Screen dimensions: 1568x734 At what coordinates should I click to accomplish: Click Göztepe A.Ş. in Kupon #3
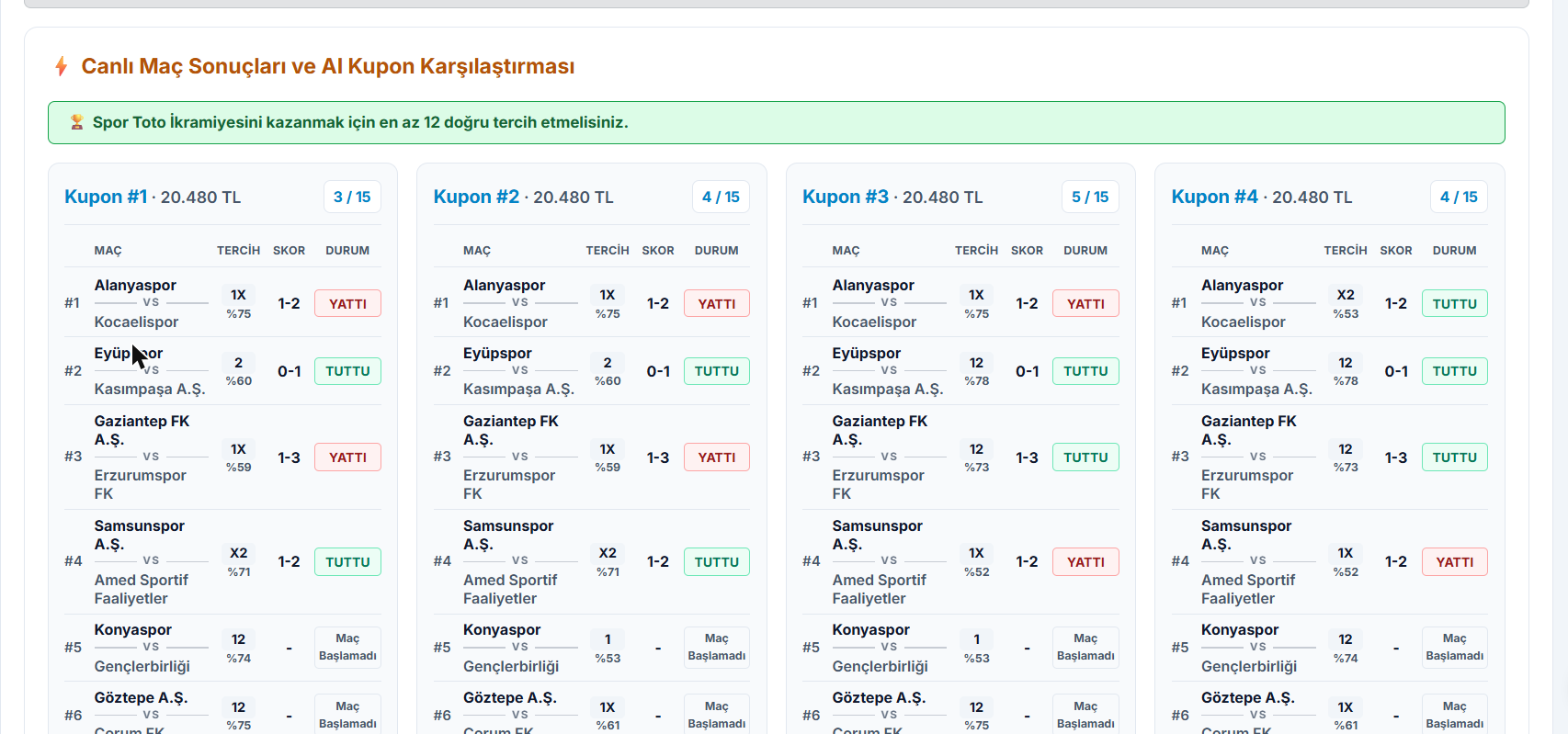tap(879, 697)
